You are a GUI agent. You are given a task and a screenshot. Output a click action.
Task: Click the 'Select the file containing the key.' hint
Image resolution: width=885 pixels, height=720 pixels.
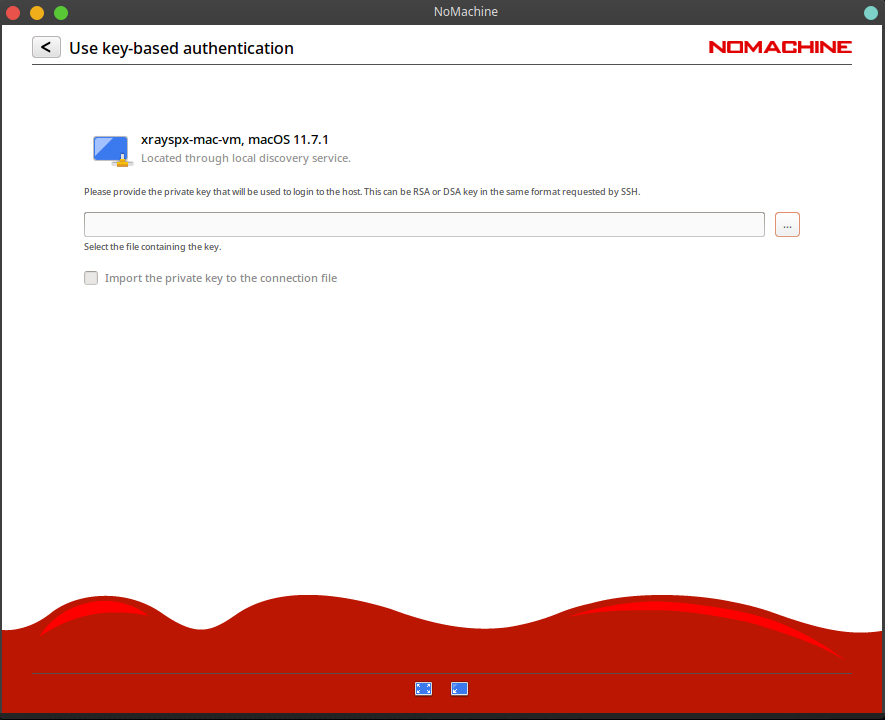point(152,247)
